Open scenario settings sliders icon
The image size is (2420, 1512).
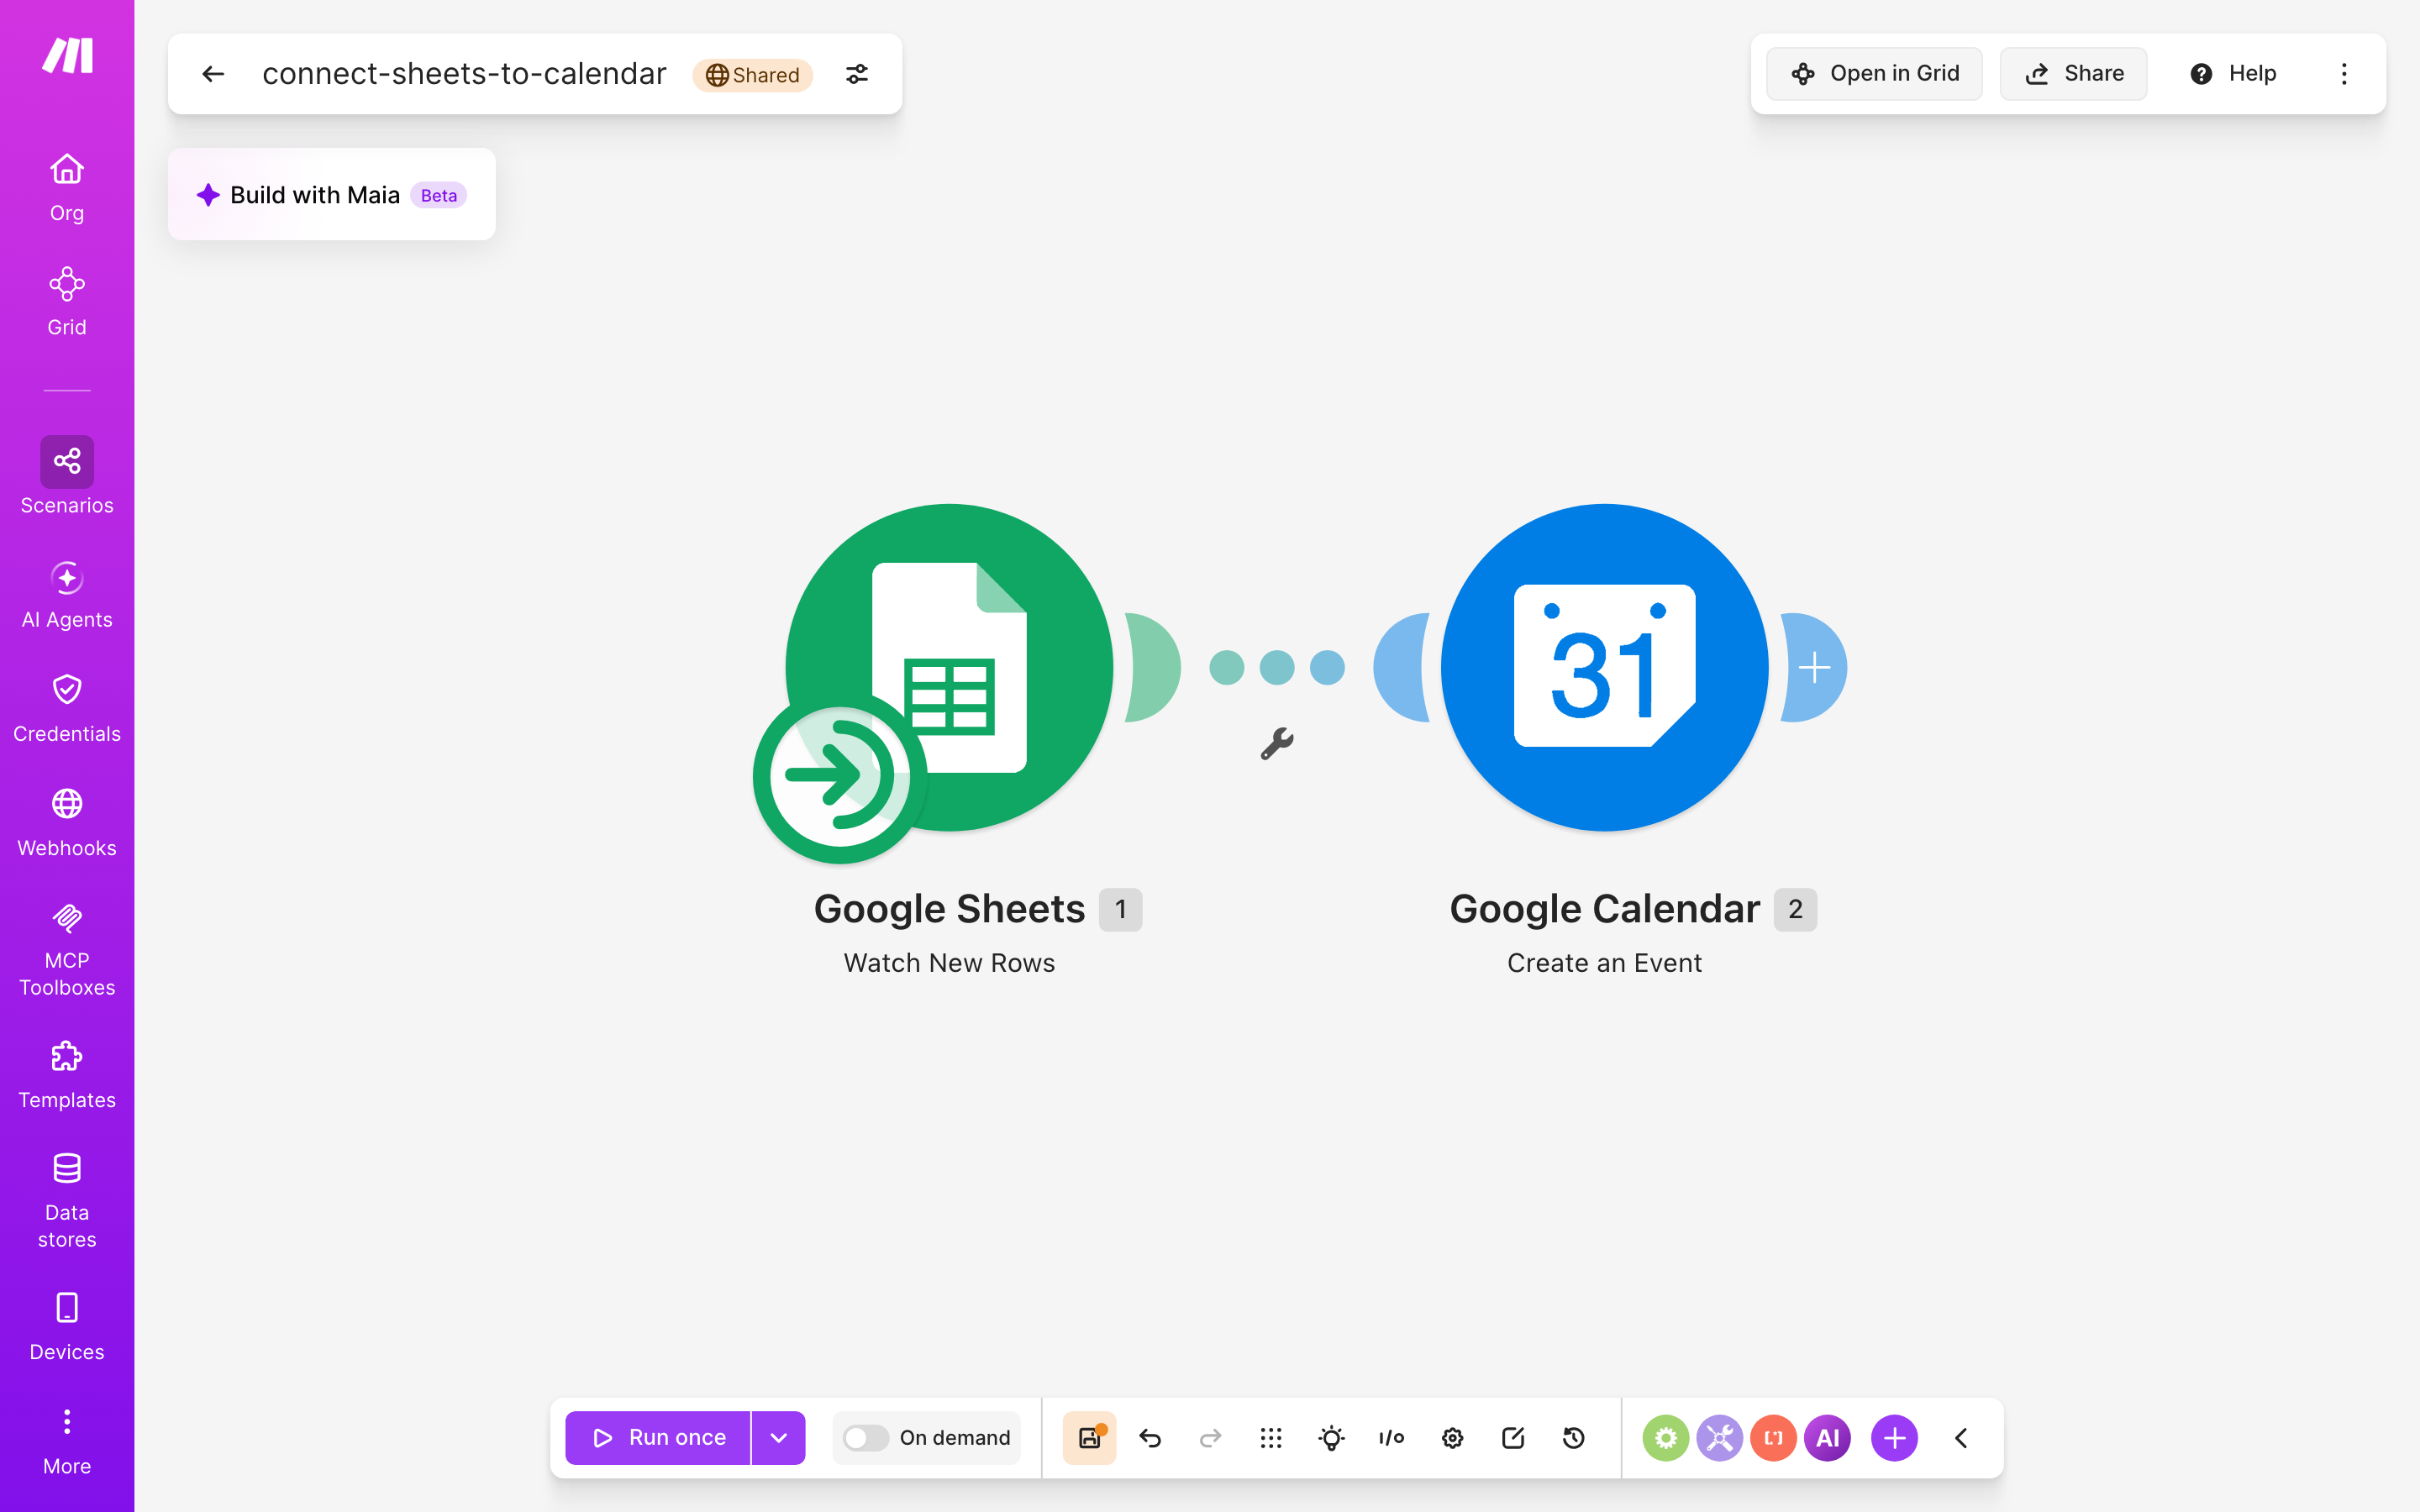pyautogui.click(x=857, y=74)
